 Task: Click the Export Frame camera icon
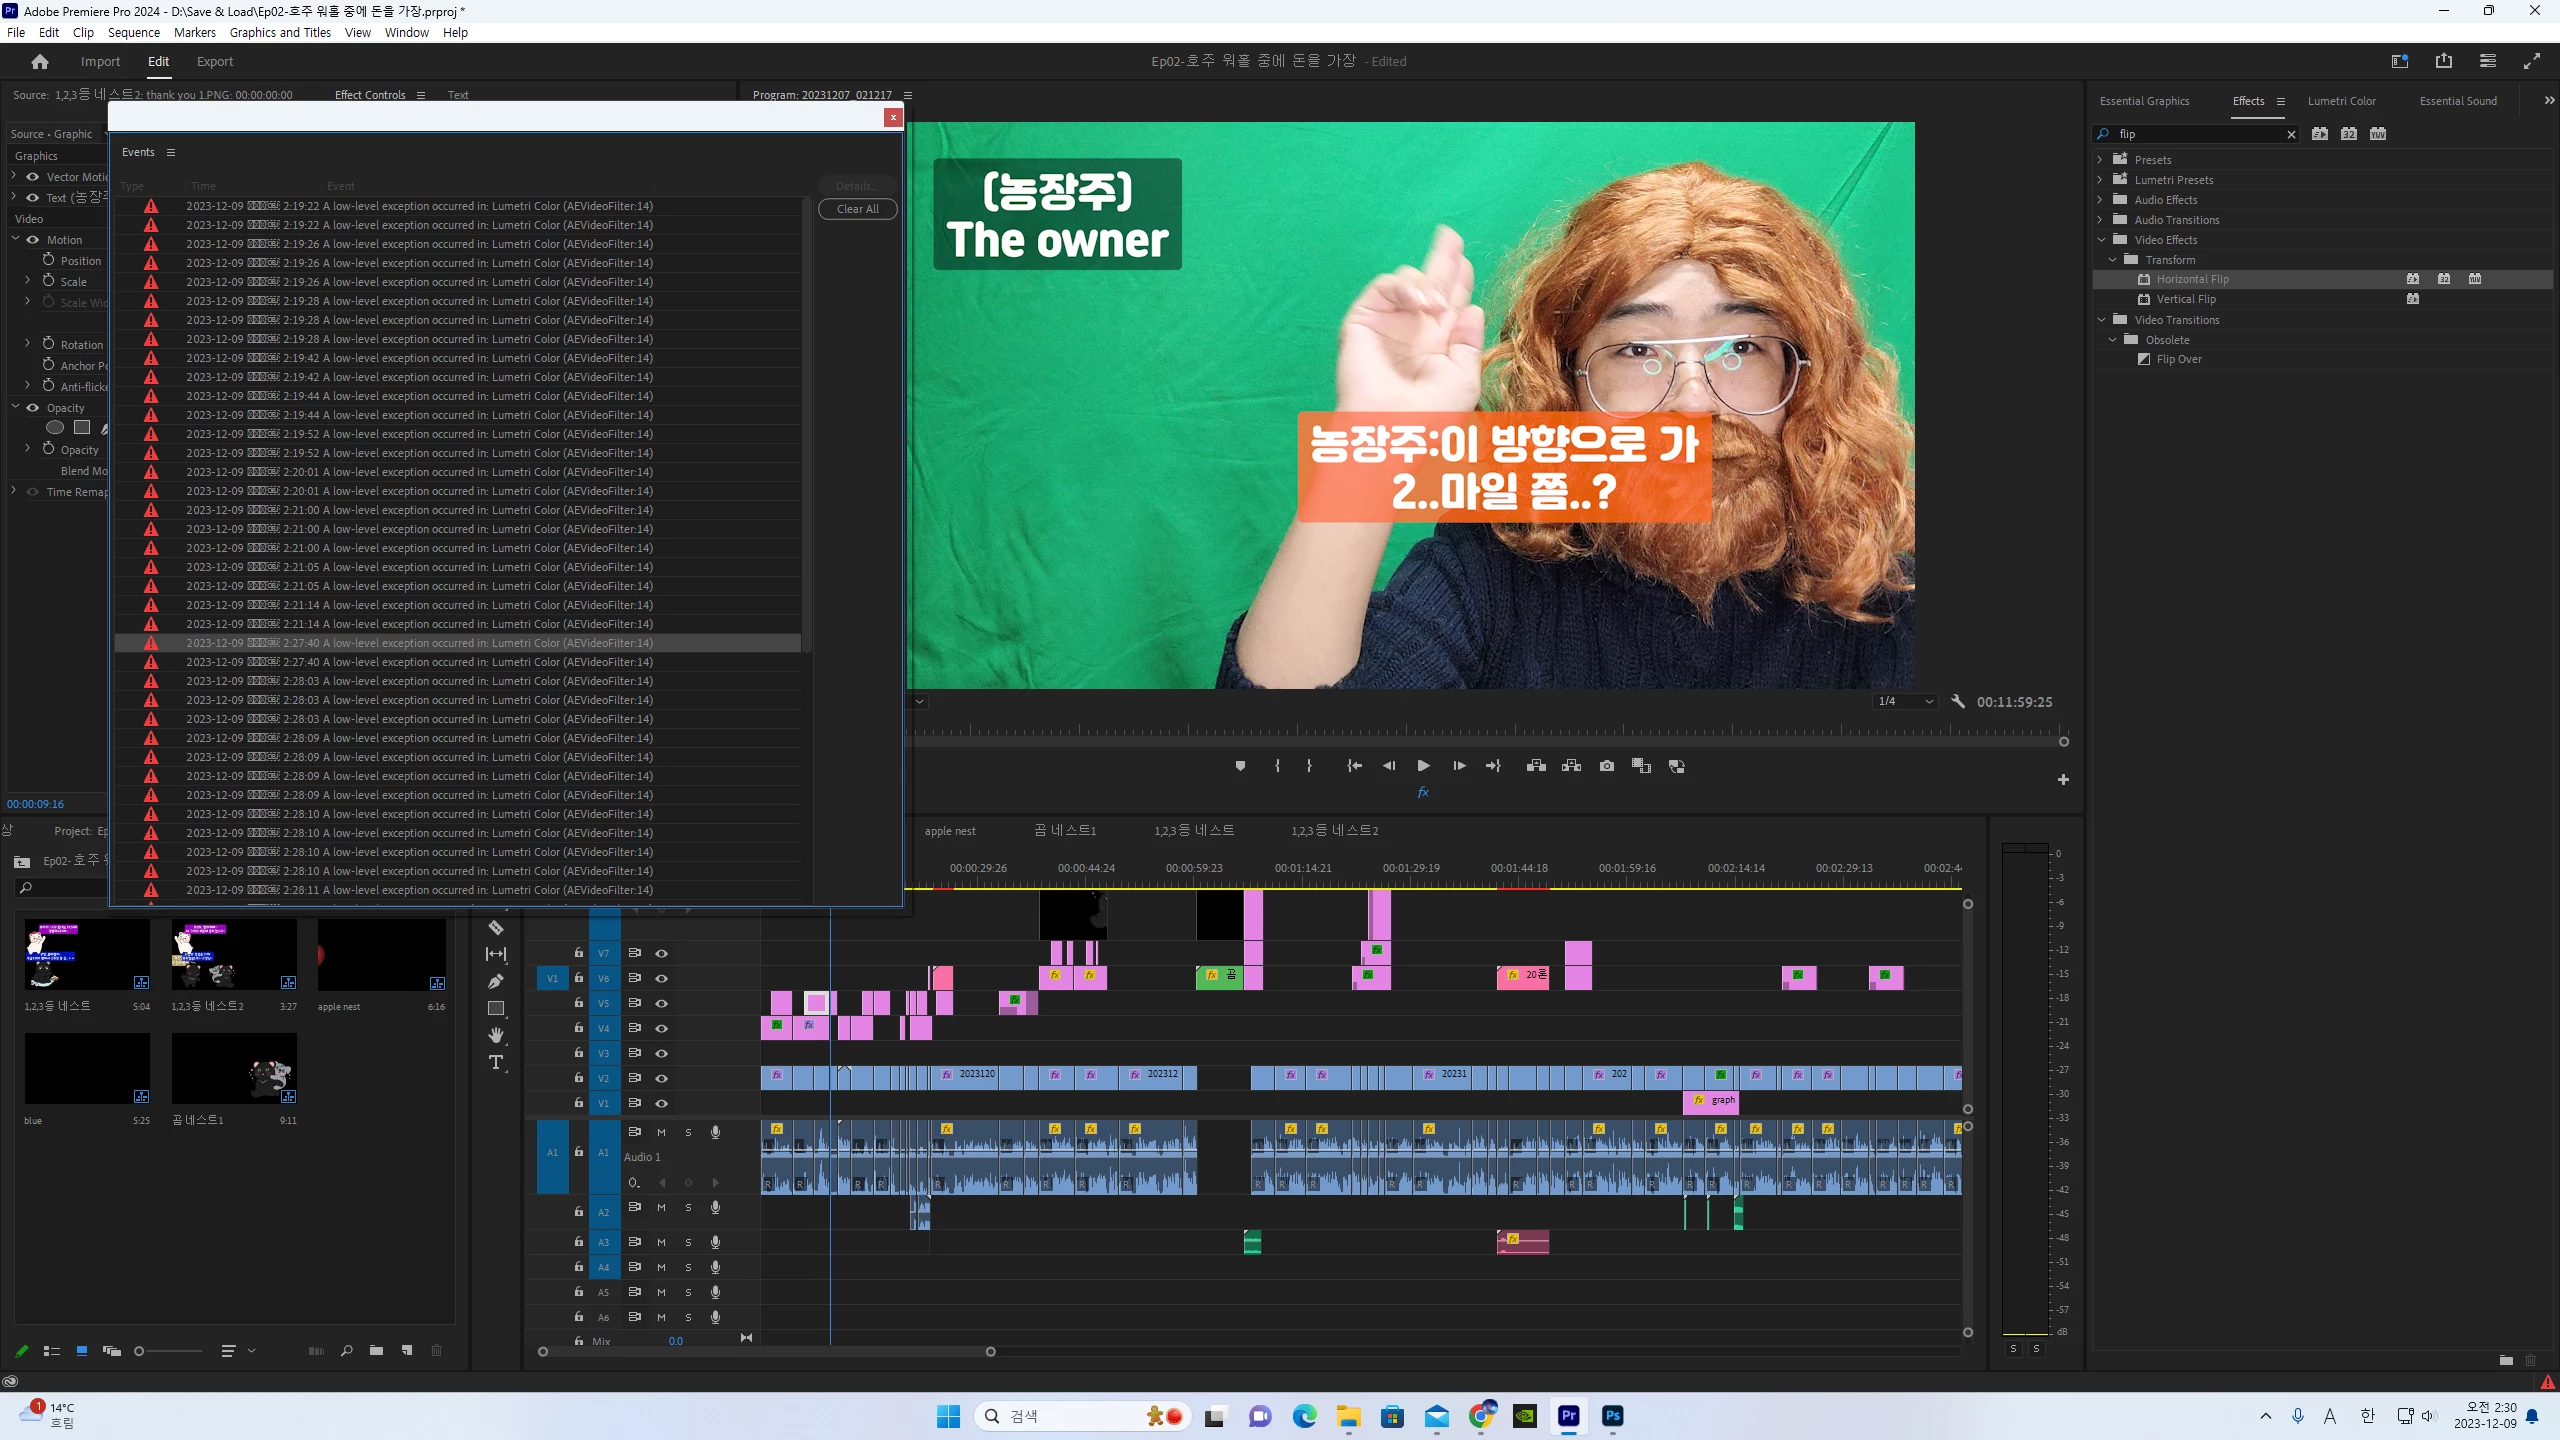(1606, 766)
